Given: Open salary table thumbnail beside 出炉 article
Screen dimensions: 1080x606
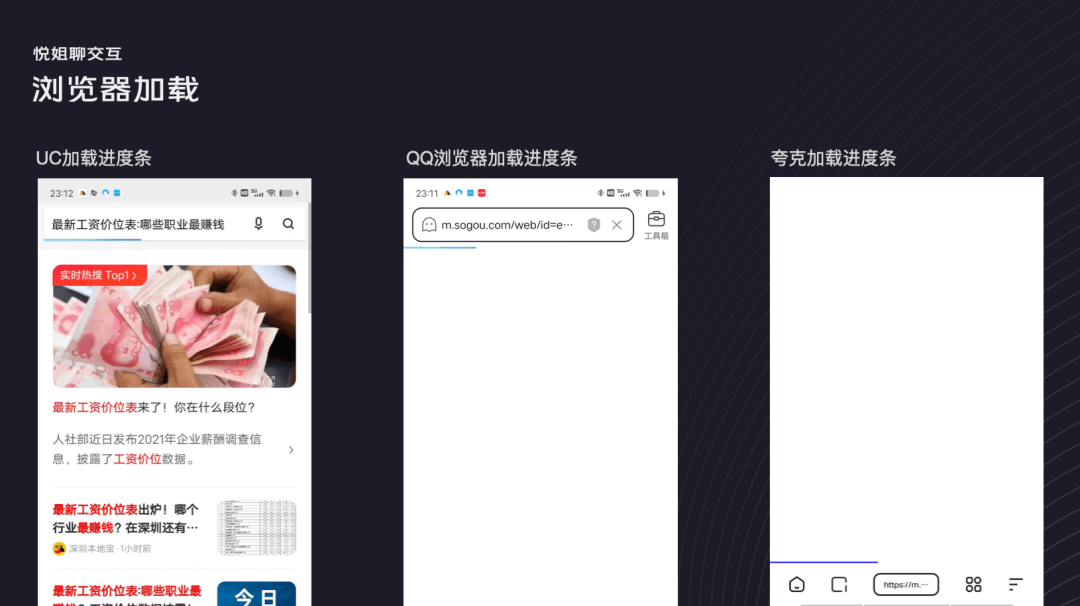Looking at the screenshot, I should (x=257, y=528).
